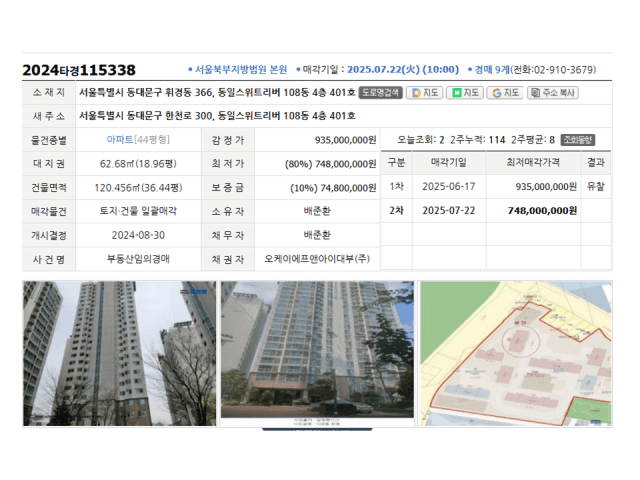
Task: Select creditor 오케이에프앤아이대부(주)
Action: point(317,259)
